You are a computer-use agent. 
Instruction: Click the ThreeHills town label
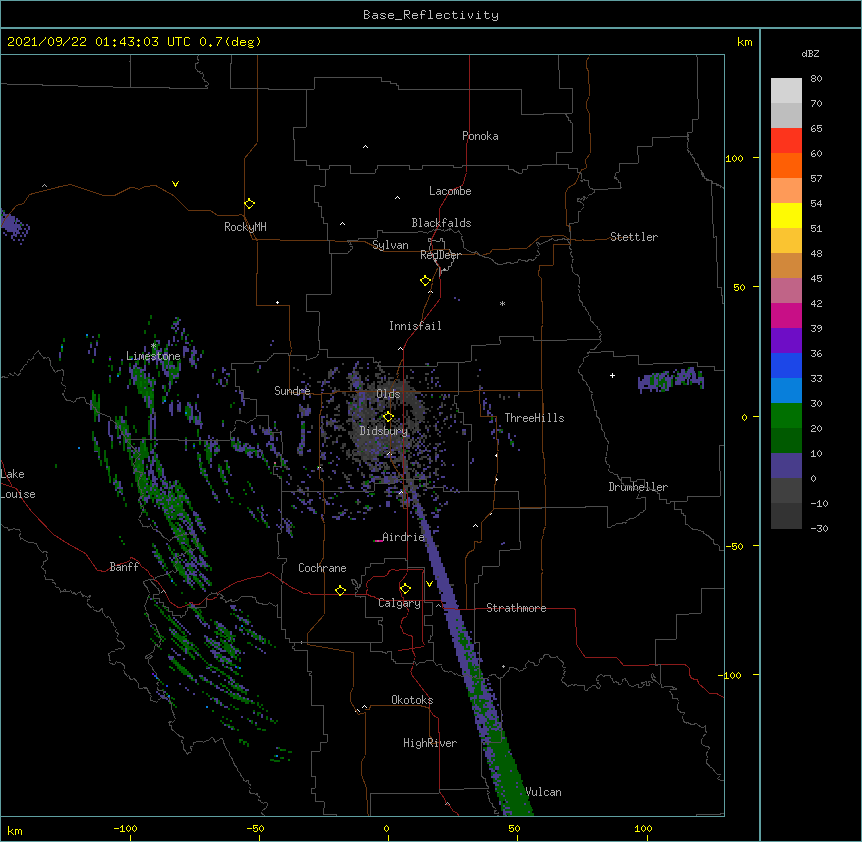point(534,418)
